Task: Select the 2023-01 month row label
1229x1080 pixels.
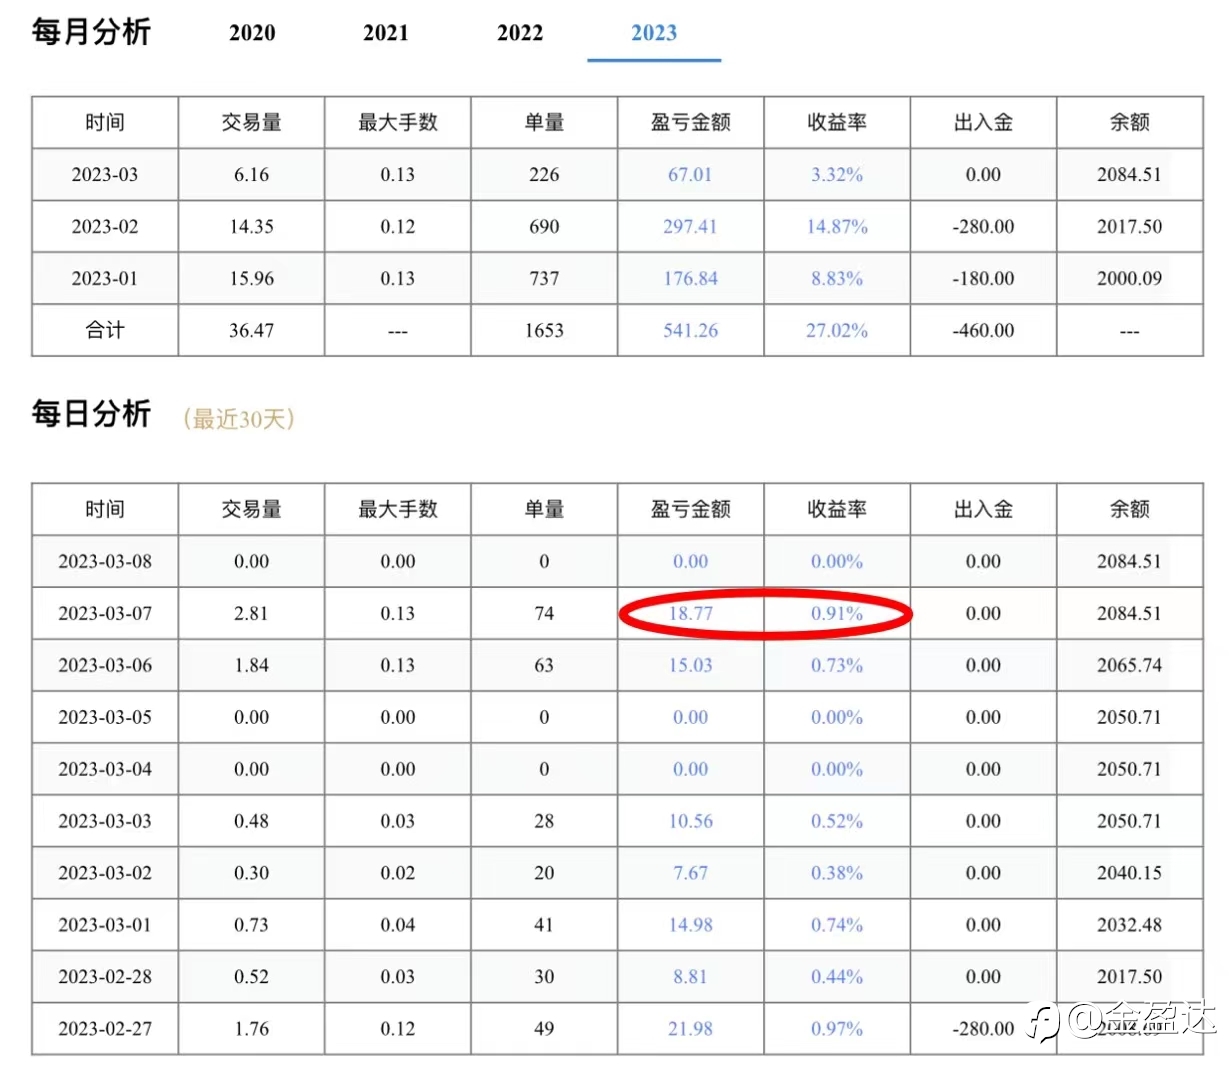Action: pyautogui.click(x=105, y=279)
